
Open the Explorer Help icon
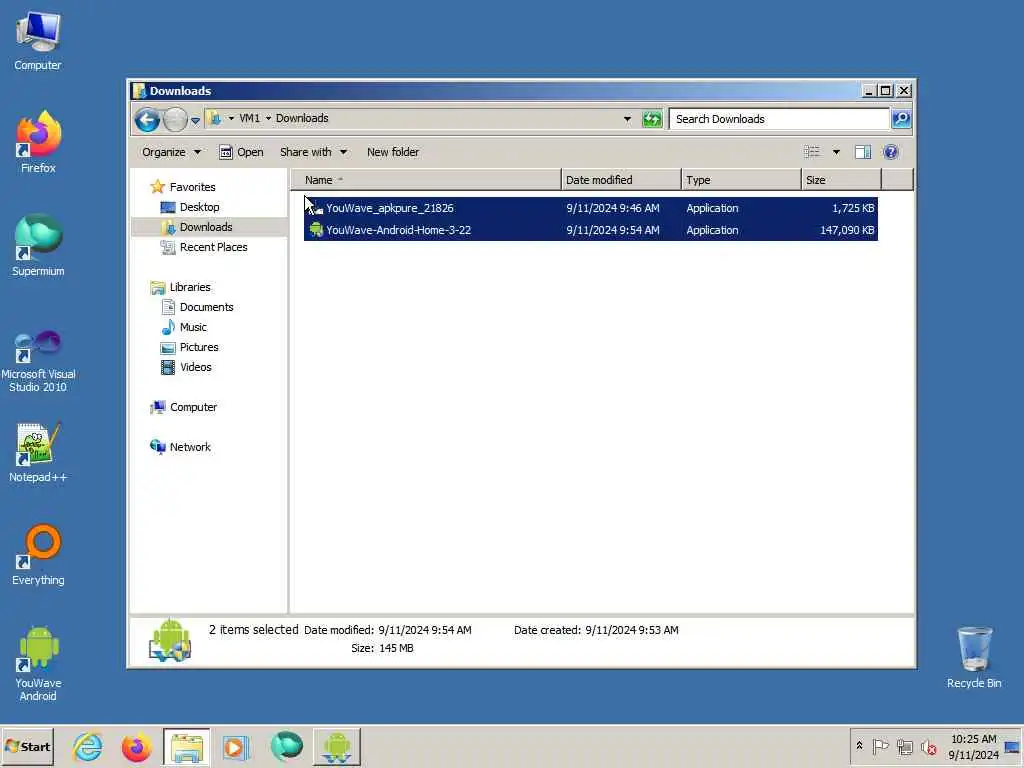[x=891, y=152]
